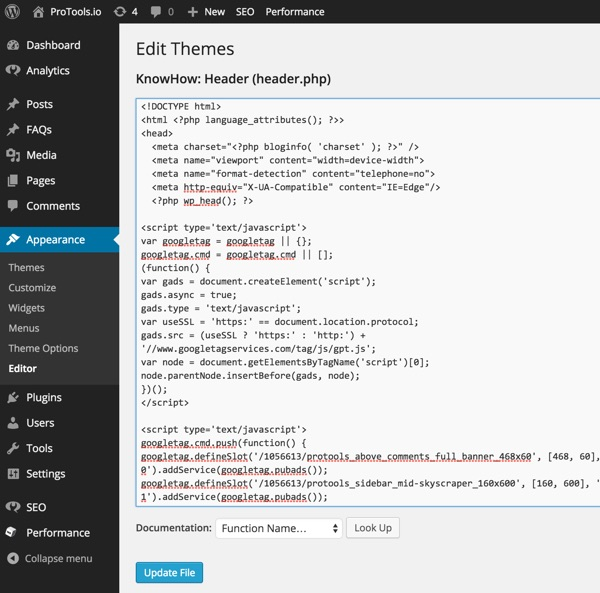Click the Dashboard gauge icon
This screenshot has width=600, height=593.
(x=13, y=45)
